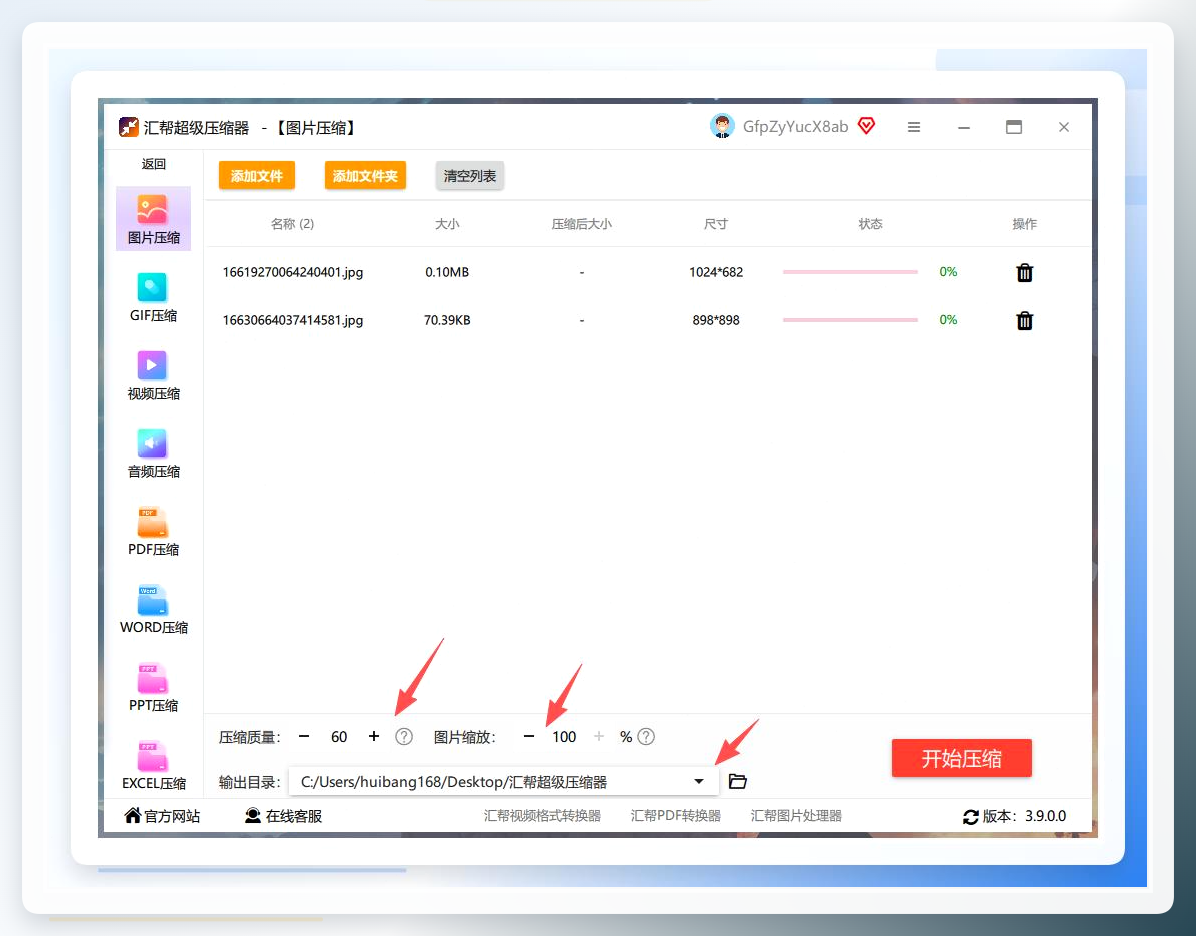1196x936 pixels.
Task: Open the PDF压缩 tool
Action: [153, 532]
